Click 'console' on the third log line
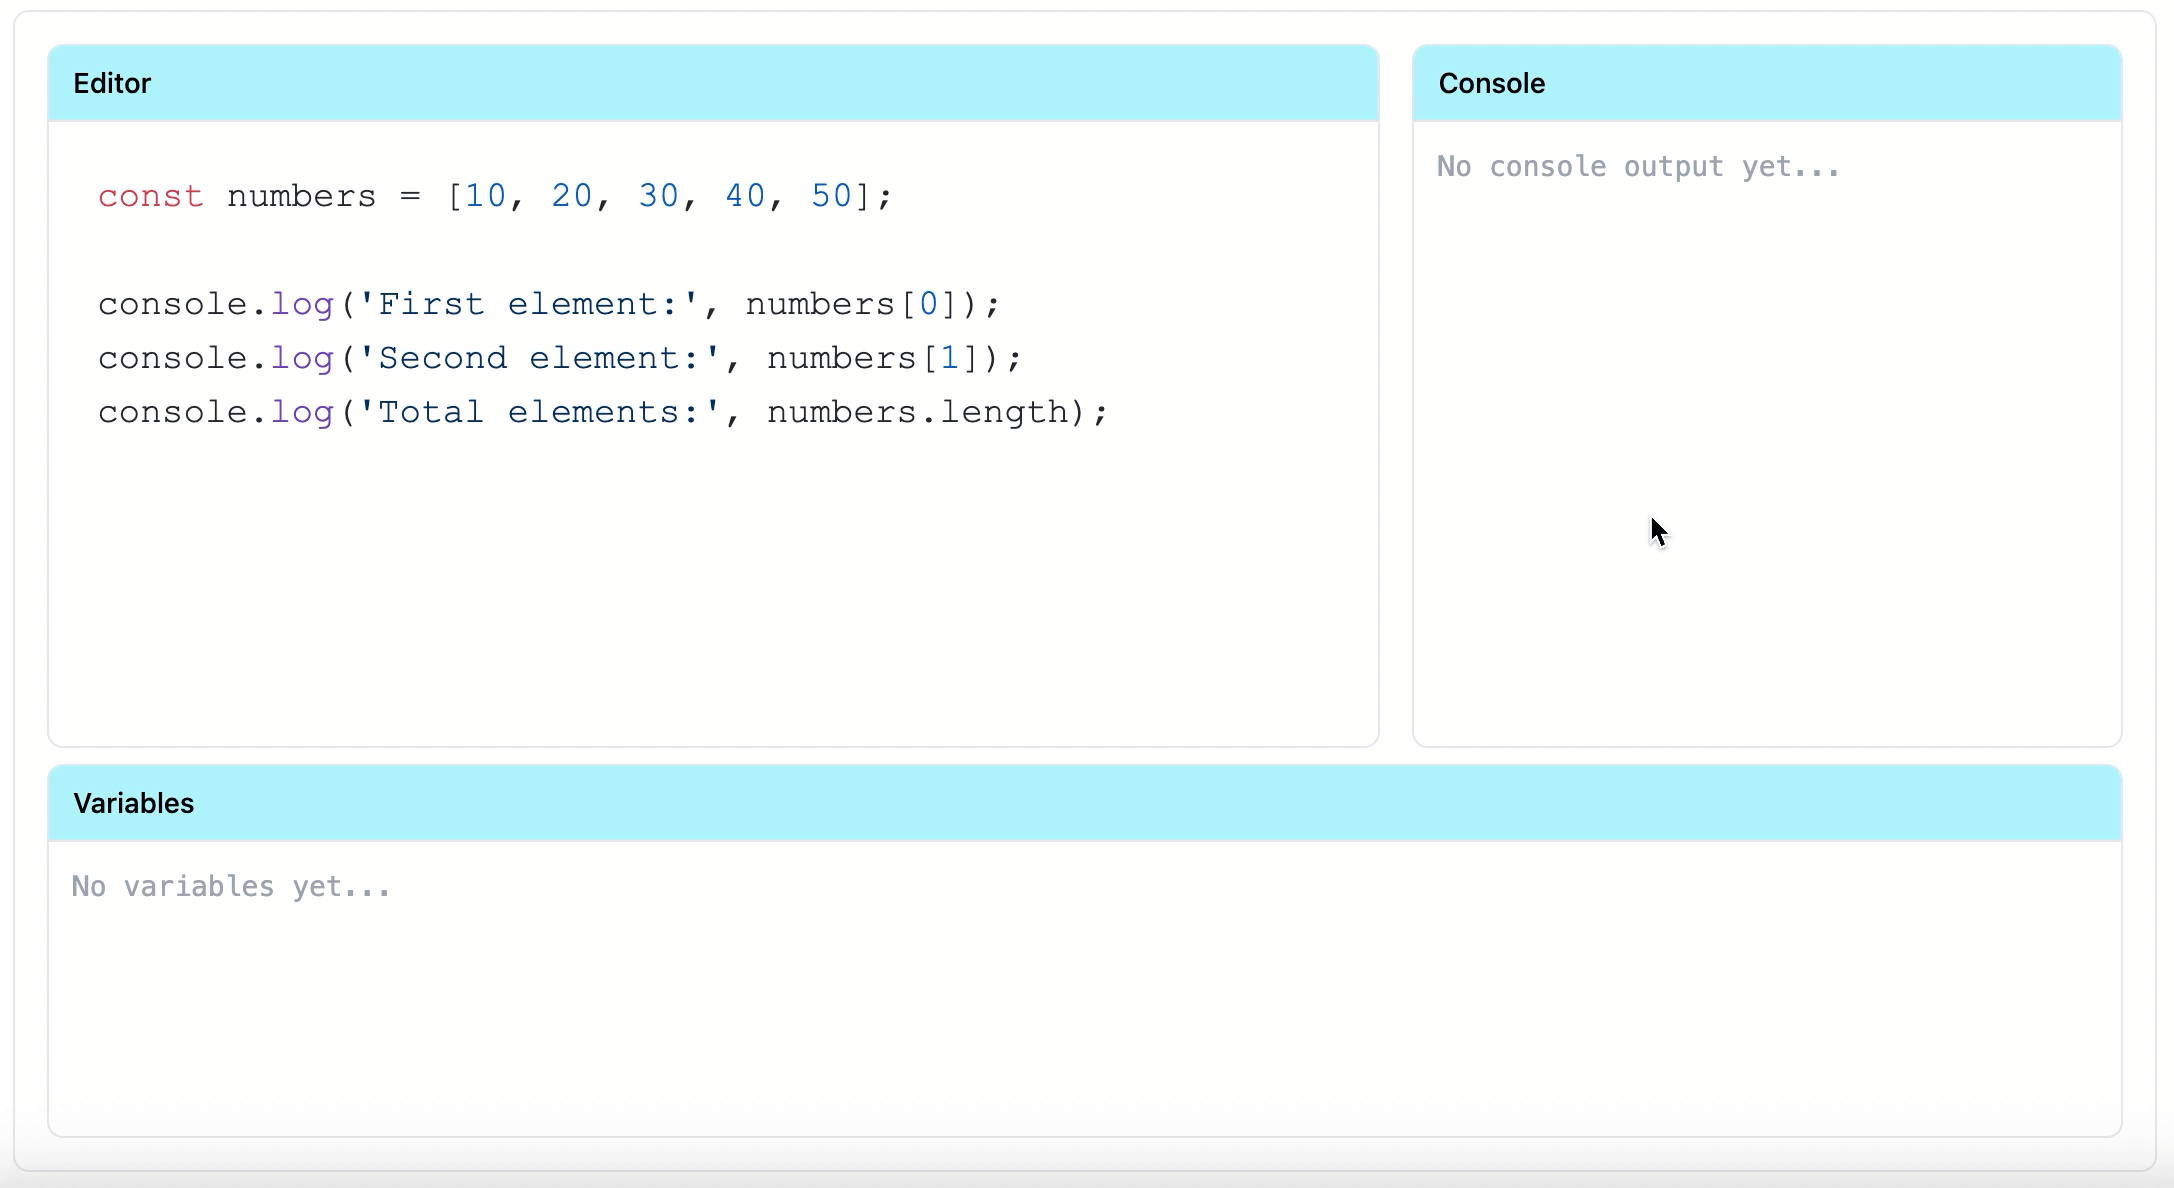The height and width of the screenshot is (1188, 2174). coord(172,412)
